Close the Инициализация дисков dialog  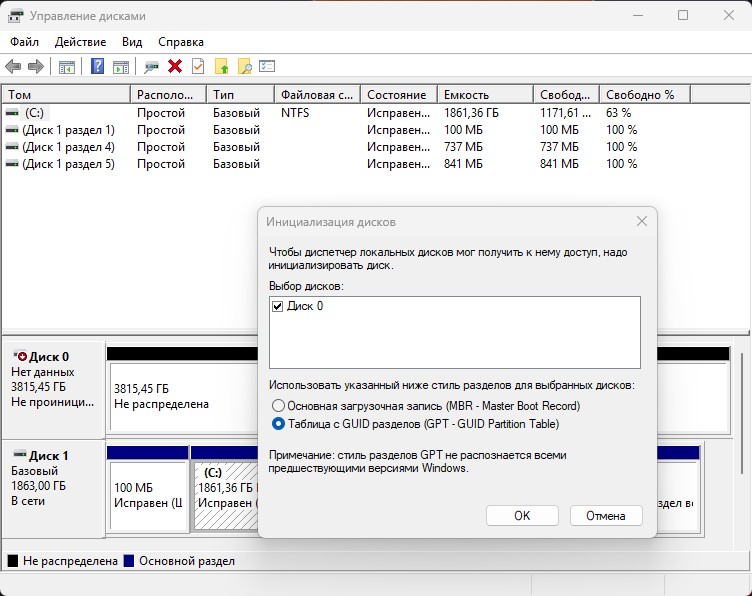coord(641,221)
